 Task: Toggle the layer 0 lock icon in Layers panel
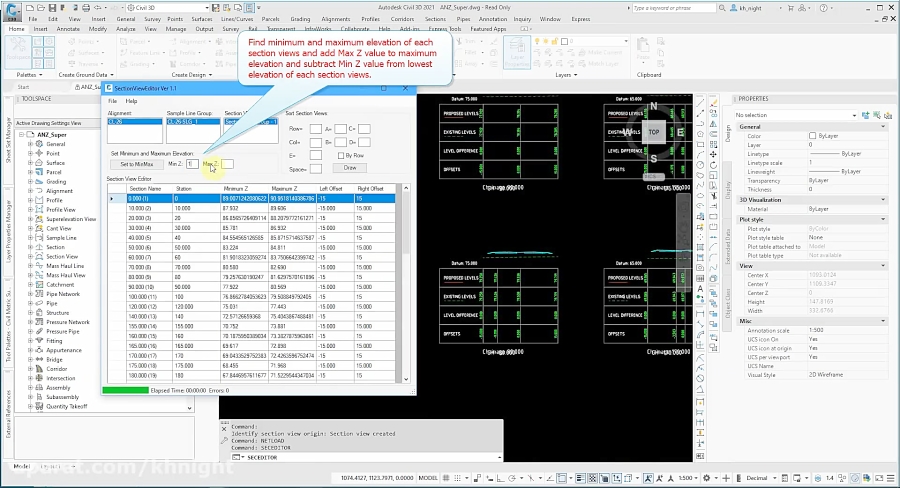(x=555, y=41)
